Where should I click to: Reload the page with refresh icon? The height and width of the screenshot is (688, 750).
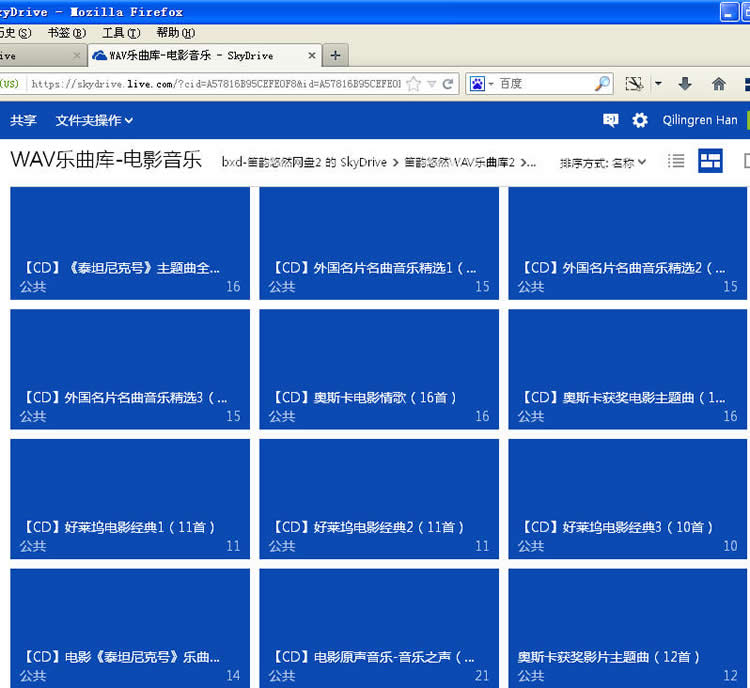pos(448,84)
